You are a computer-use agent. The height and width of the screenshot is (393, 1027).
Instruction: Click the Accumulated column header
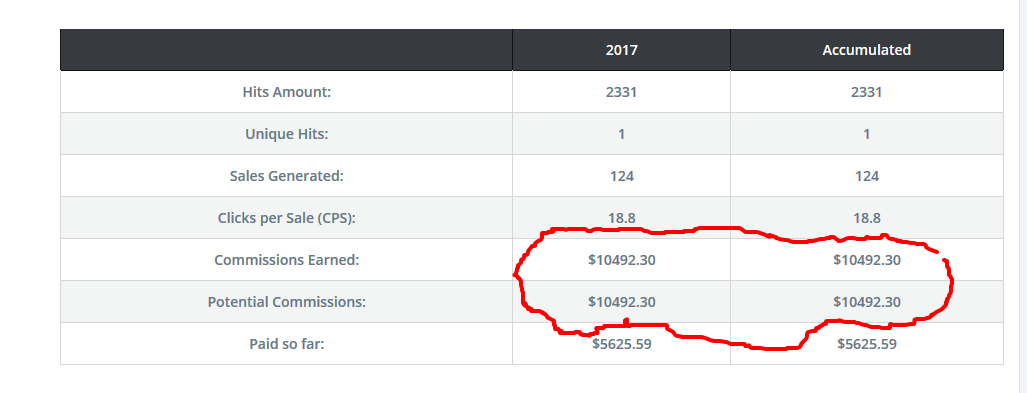[x=867, y=50]
